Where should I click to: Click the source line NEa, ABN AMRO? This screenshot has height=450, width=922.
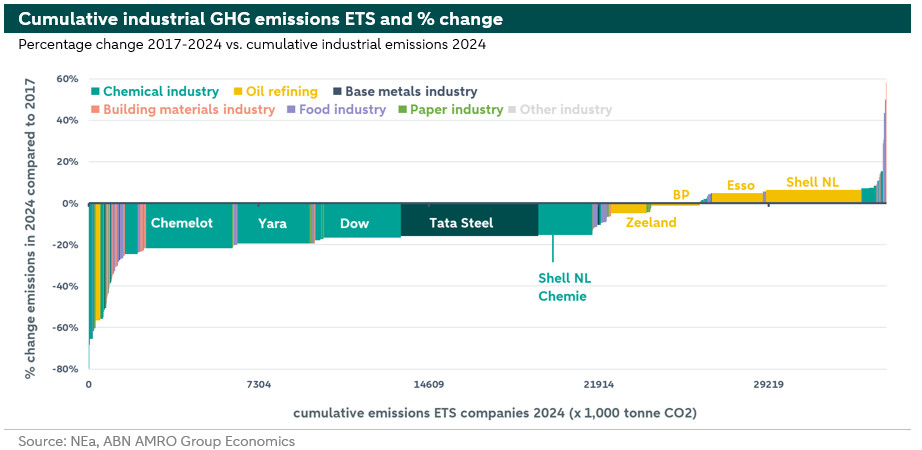tap(156, 441)
